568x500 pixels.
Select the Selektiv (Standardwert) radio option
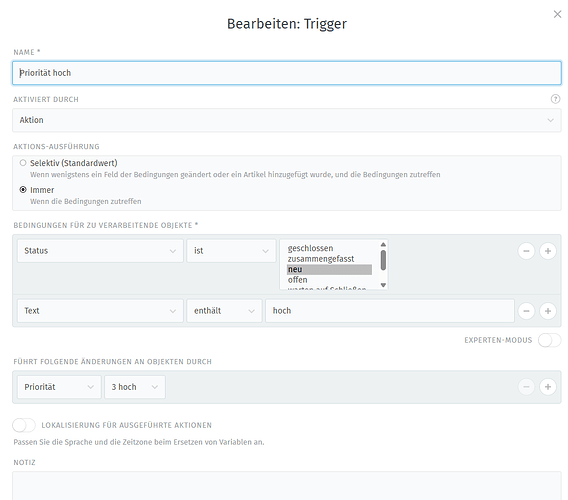(23, 163)
